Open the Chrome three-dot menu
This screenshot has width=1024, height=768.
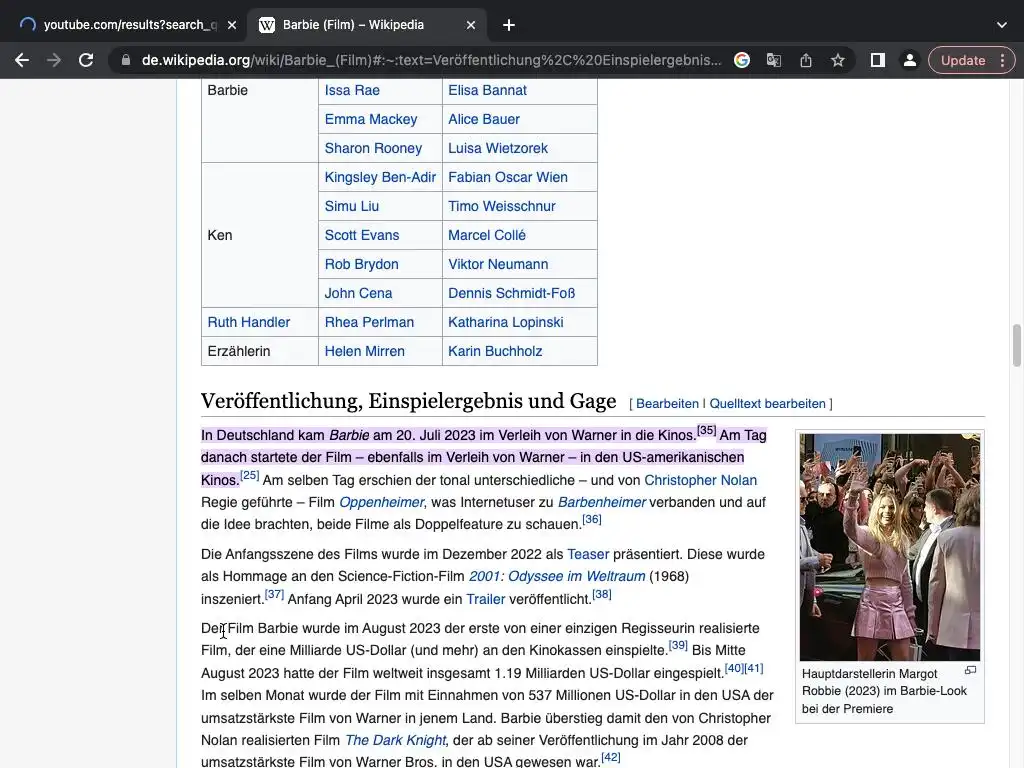1002,60
